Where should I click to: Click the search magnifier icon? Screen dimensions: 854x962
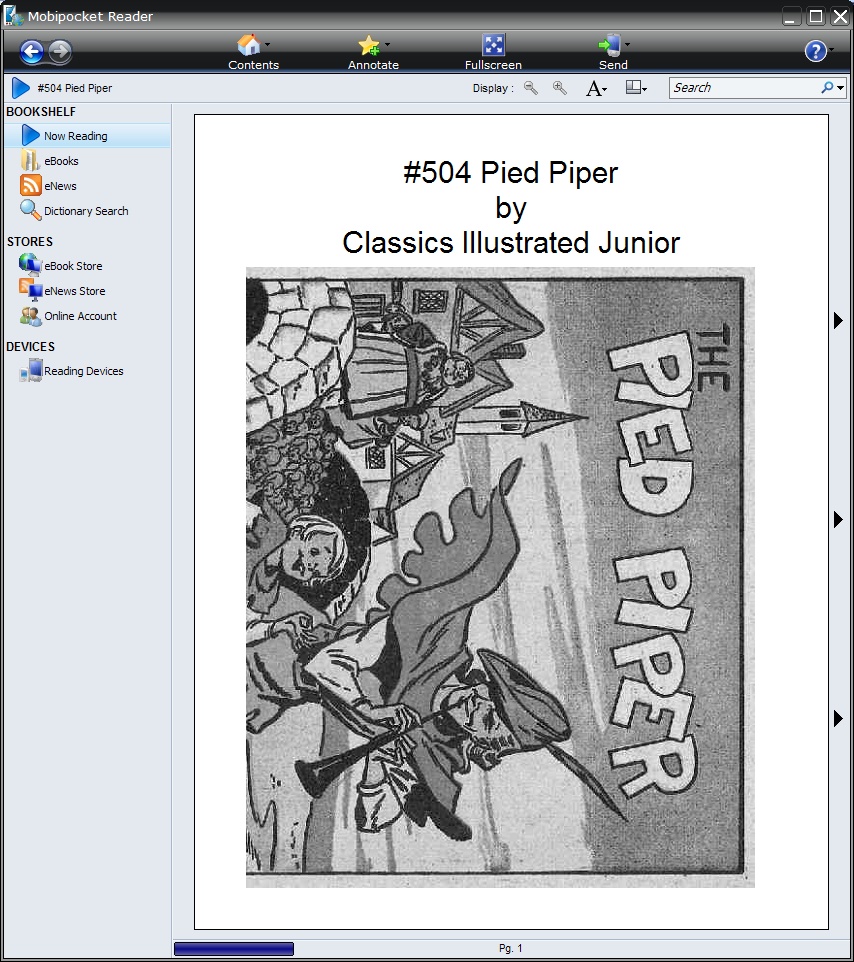click(827, 88)
